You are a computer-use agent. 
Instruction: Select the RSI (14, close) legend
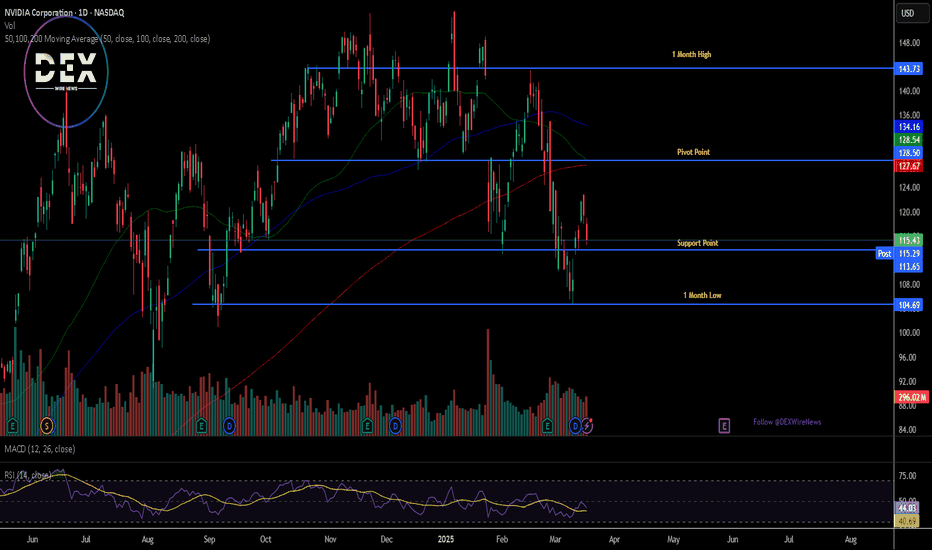(27, 475)
